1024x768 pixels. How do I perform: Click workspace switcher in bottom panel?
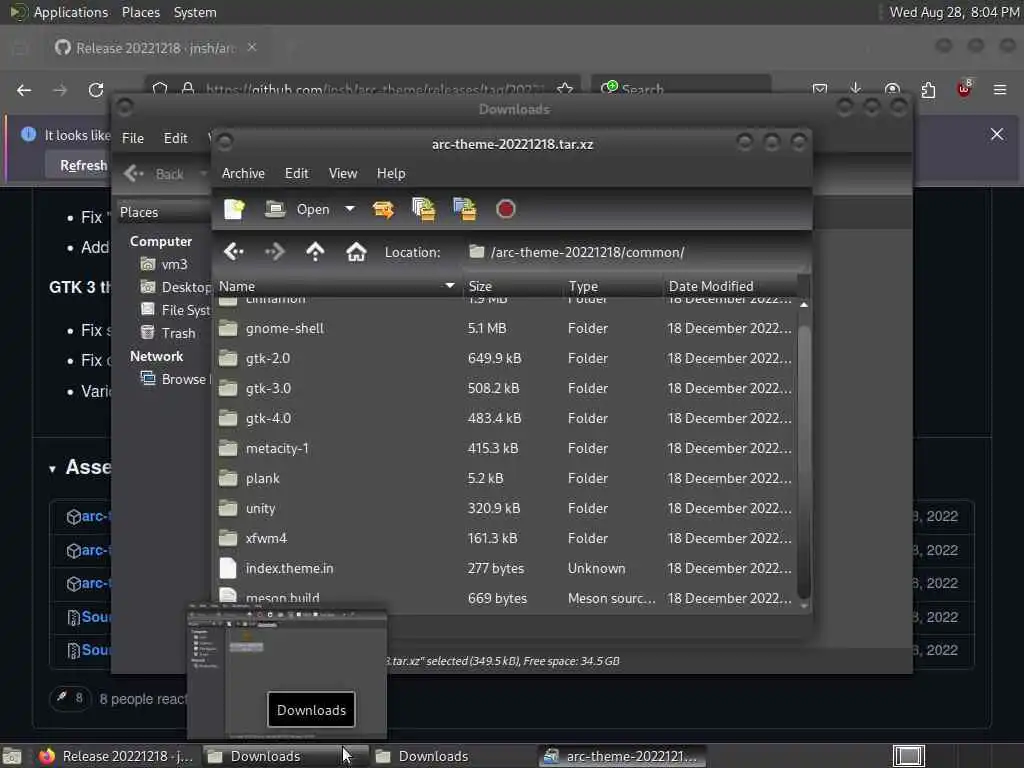pyautogui.click(x=908, y=756)
